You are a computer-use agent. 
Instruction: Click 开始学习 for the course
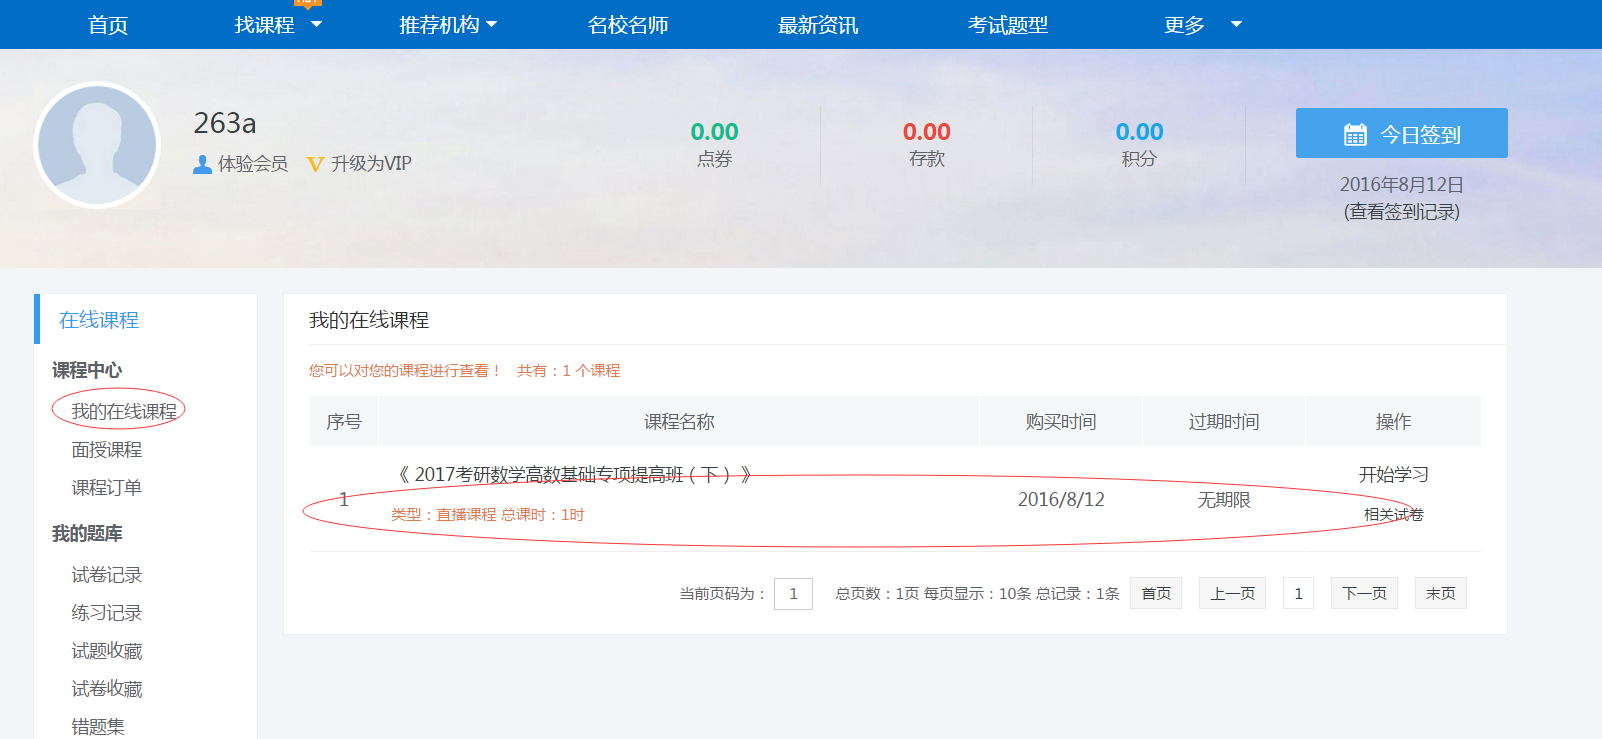click(1393, 475)
